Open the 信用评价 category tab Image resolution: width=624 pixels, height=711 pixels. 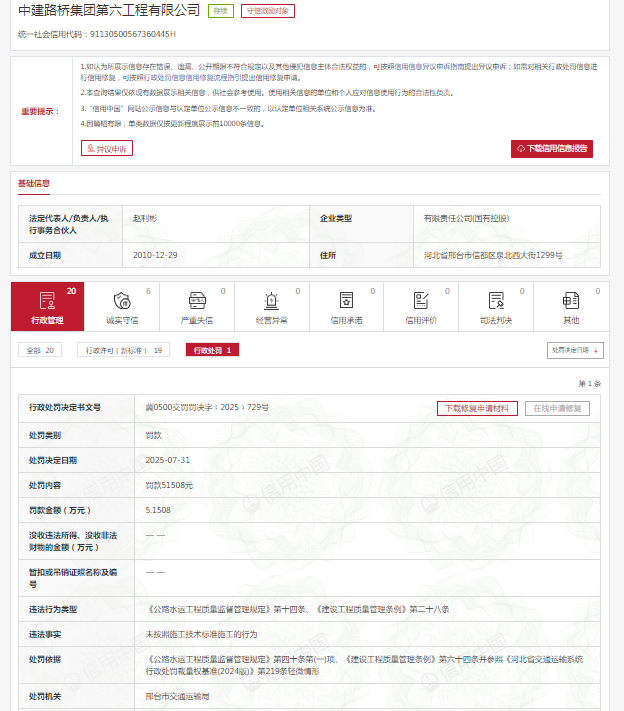pos(421,306)
